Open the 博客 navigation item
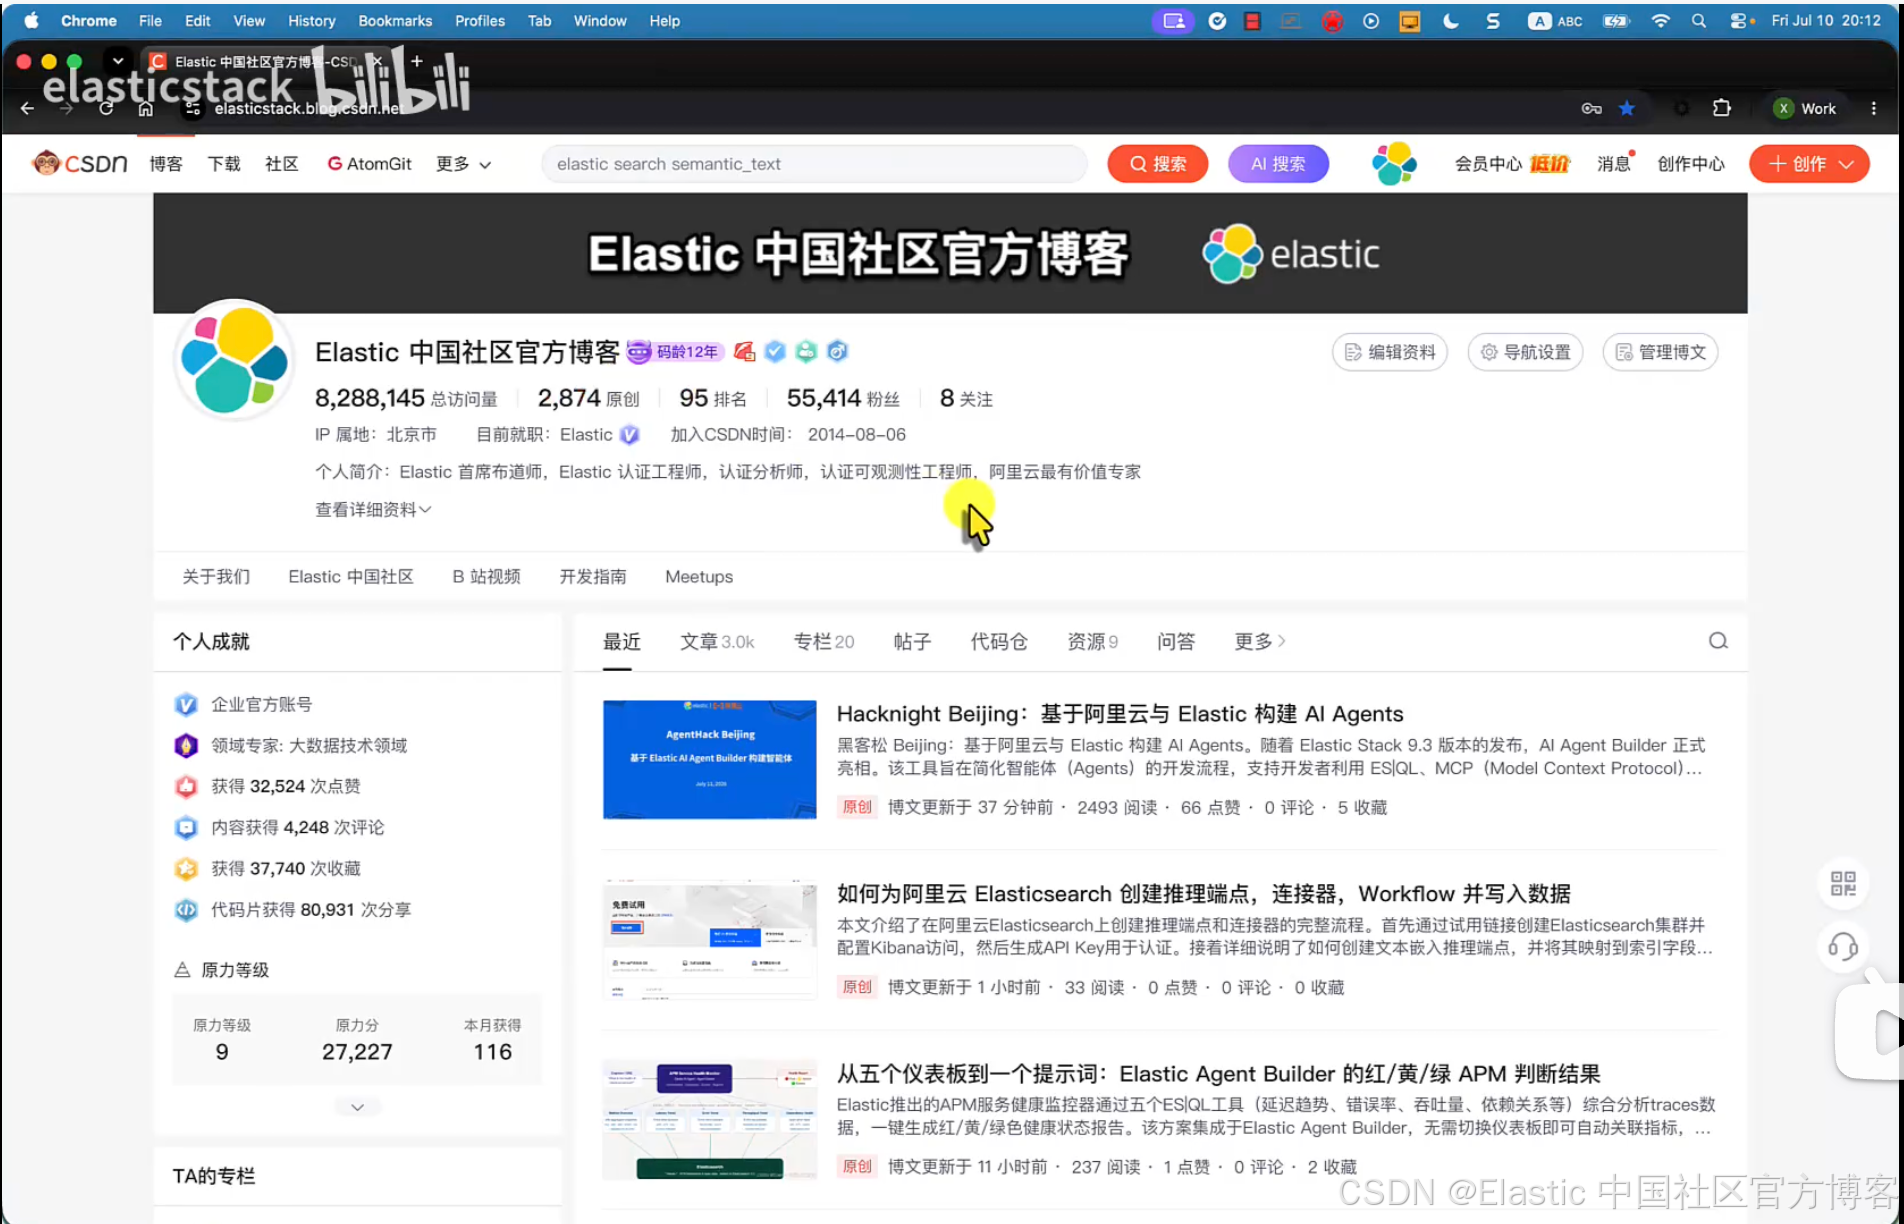Viewport: 1904px width, 1224px height. pos(166,164)
